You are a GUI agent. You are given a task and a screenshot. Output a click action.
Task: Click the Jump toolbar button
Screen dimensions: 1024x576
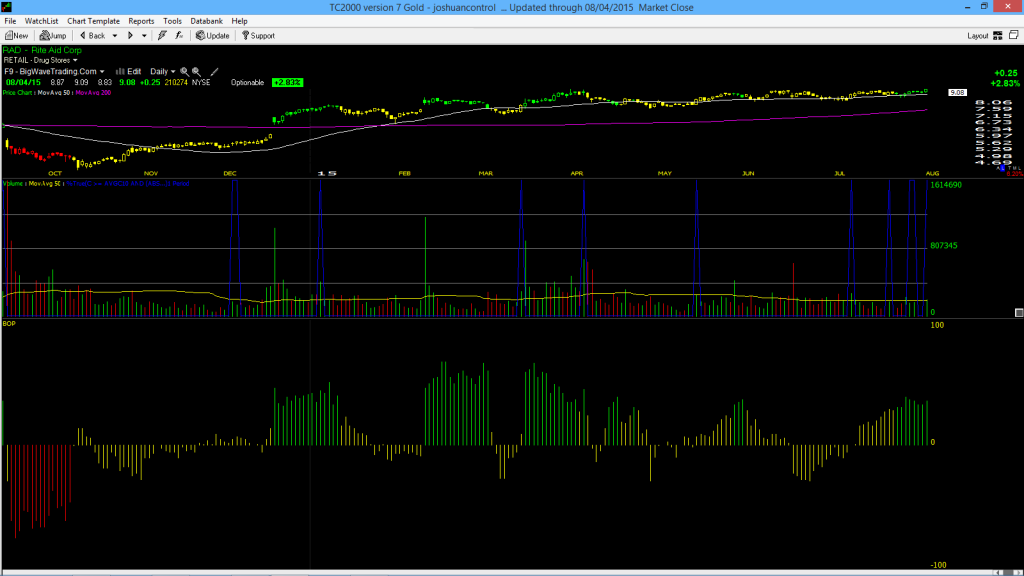pyautogui.click(x=53, y=36)
